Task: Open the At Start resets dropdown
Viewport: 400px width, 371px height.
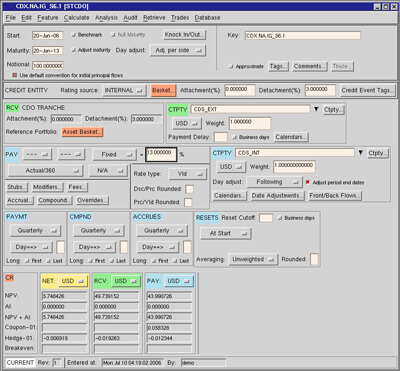Action: click(226, 233)
